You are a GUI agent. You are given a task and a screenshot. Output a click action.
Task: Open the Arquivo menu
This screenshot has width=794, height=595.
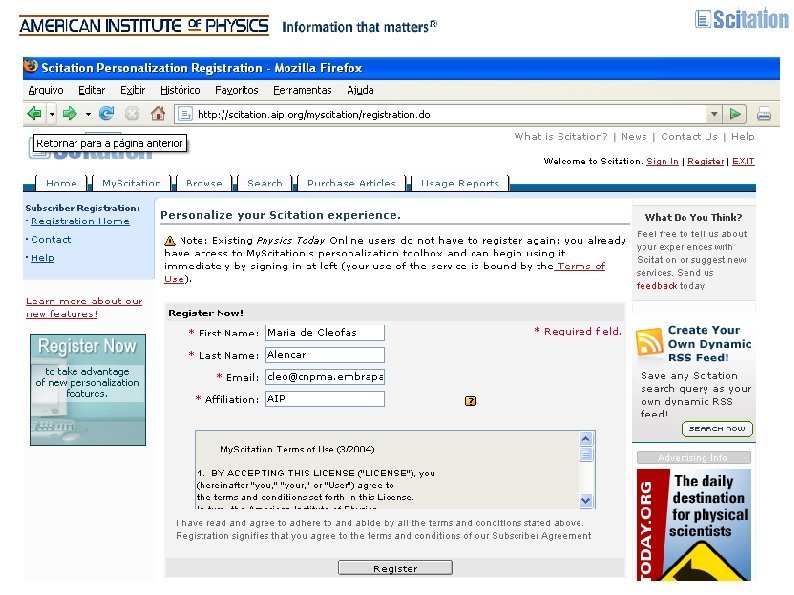(x=46, y=90)
